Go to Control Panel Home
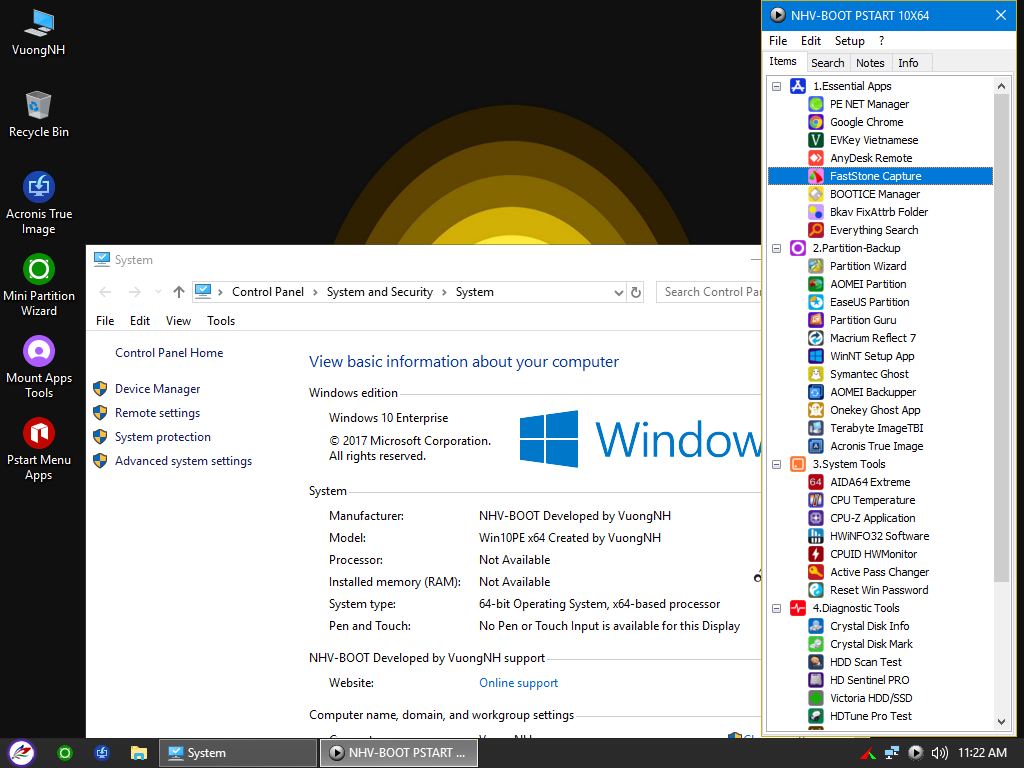 click(x=169, y=353)
